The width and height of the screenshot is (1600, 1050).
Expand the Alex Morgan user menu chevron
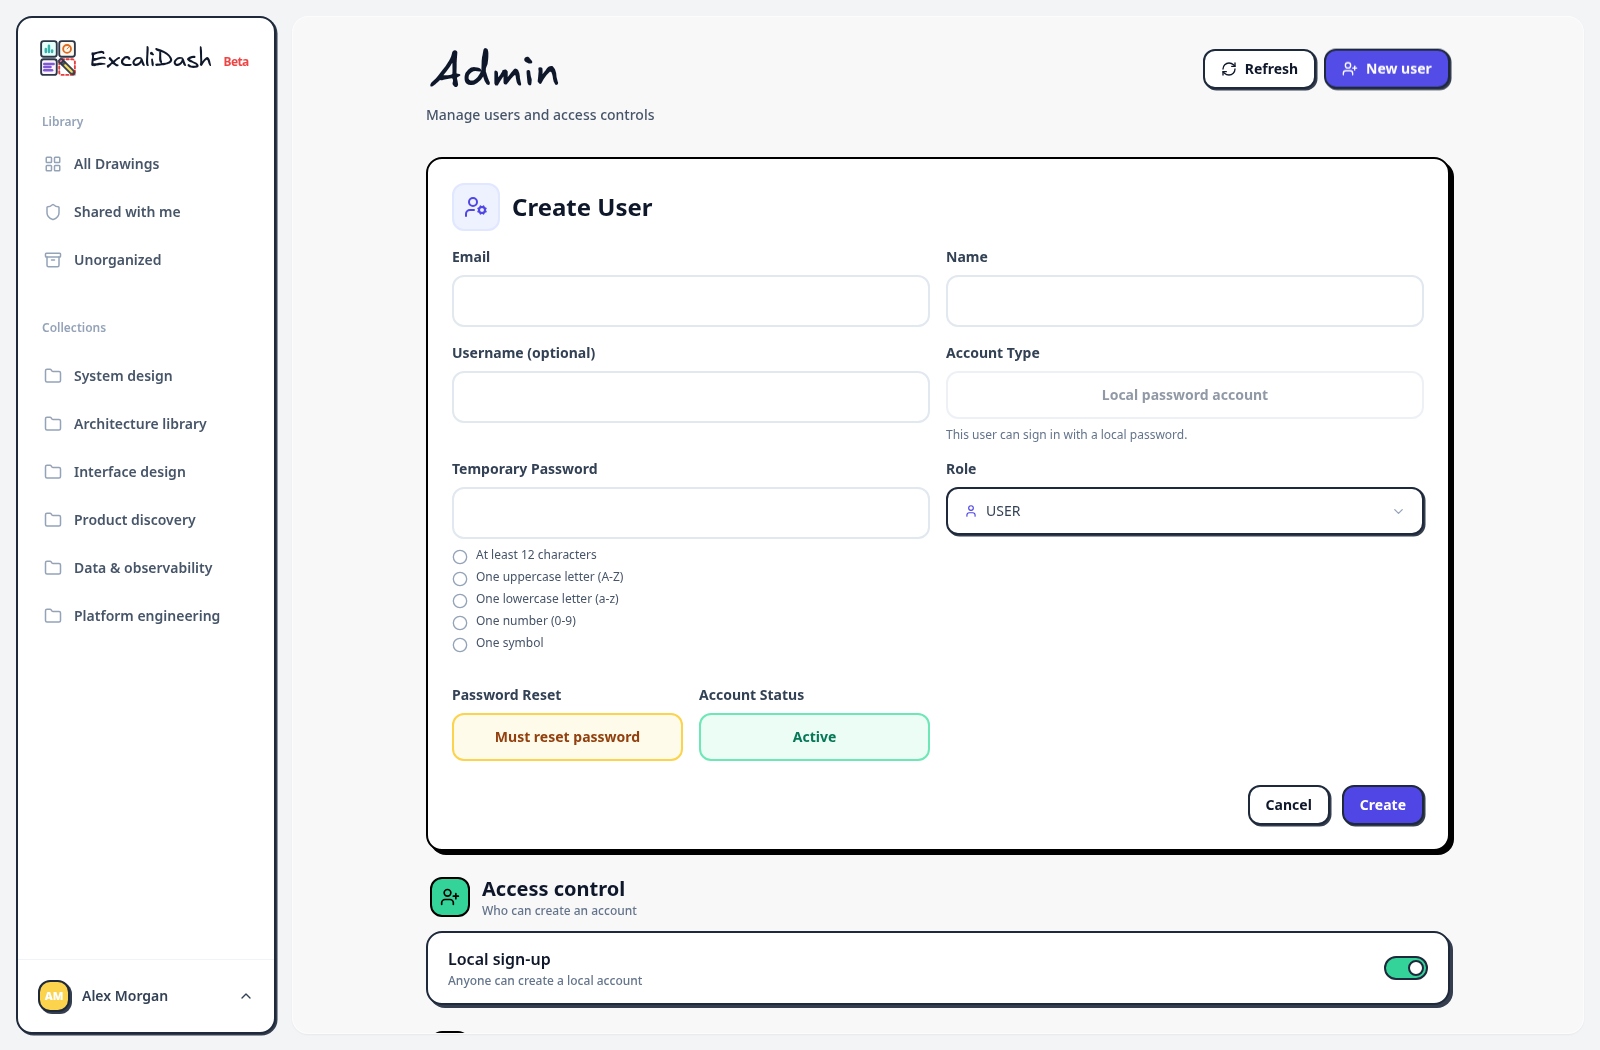coord(246,996)
